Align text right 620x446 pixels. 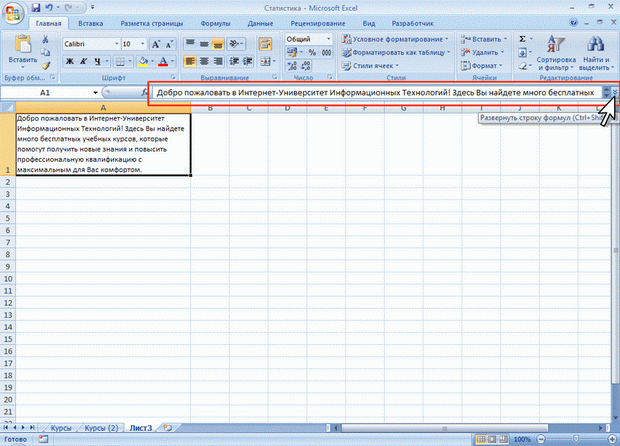click(x=218, y=61)
